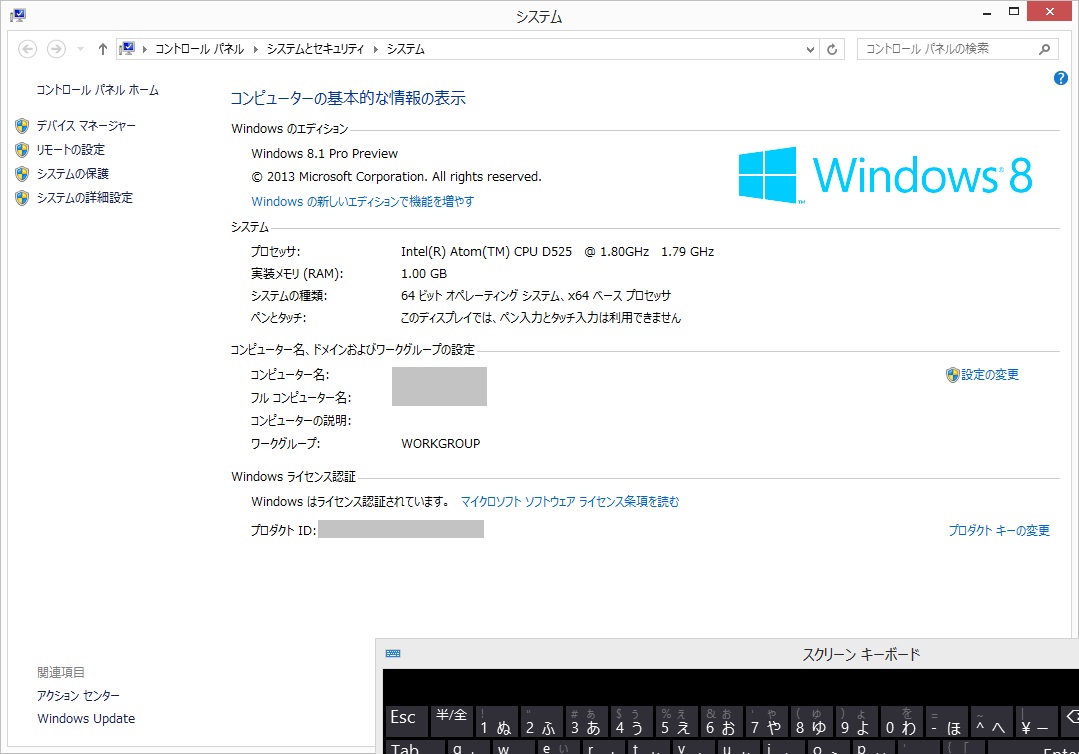Click RAM value 1.00 GB
Image resolution: width=1079 pixels, height=754 pixels.
pyautogui.click(x=424, y=274)
